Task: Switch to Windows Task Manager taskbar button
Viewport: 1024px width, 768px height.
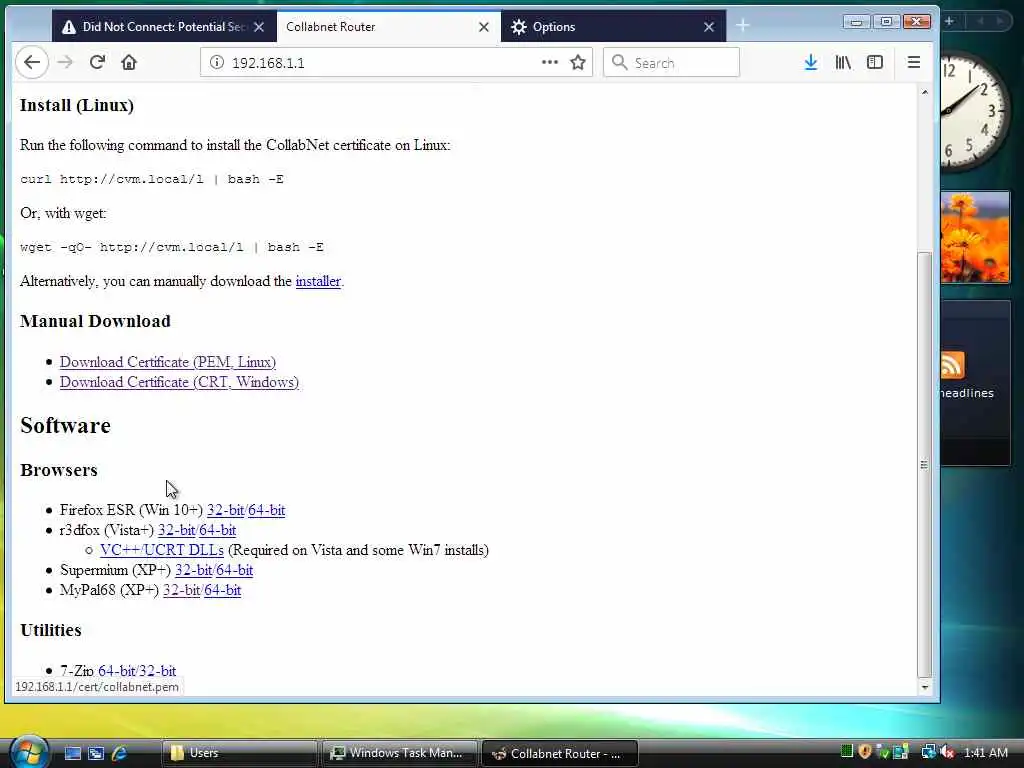Action: tap(399, 753)
